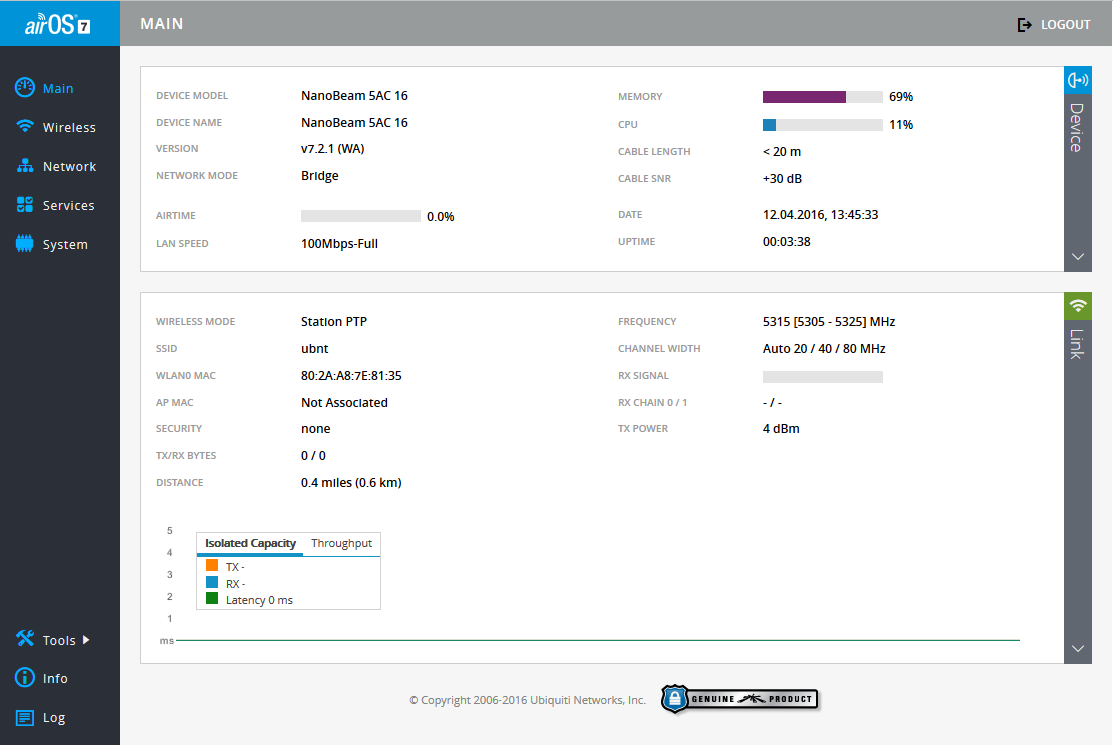Switch to the Throughput tab
Image resolution: width=1113 pixels, height=745 pixels.
click(x=341, y=543)
